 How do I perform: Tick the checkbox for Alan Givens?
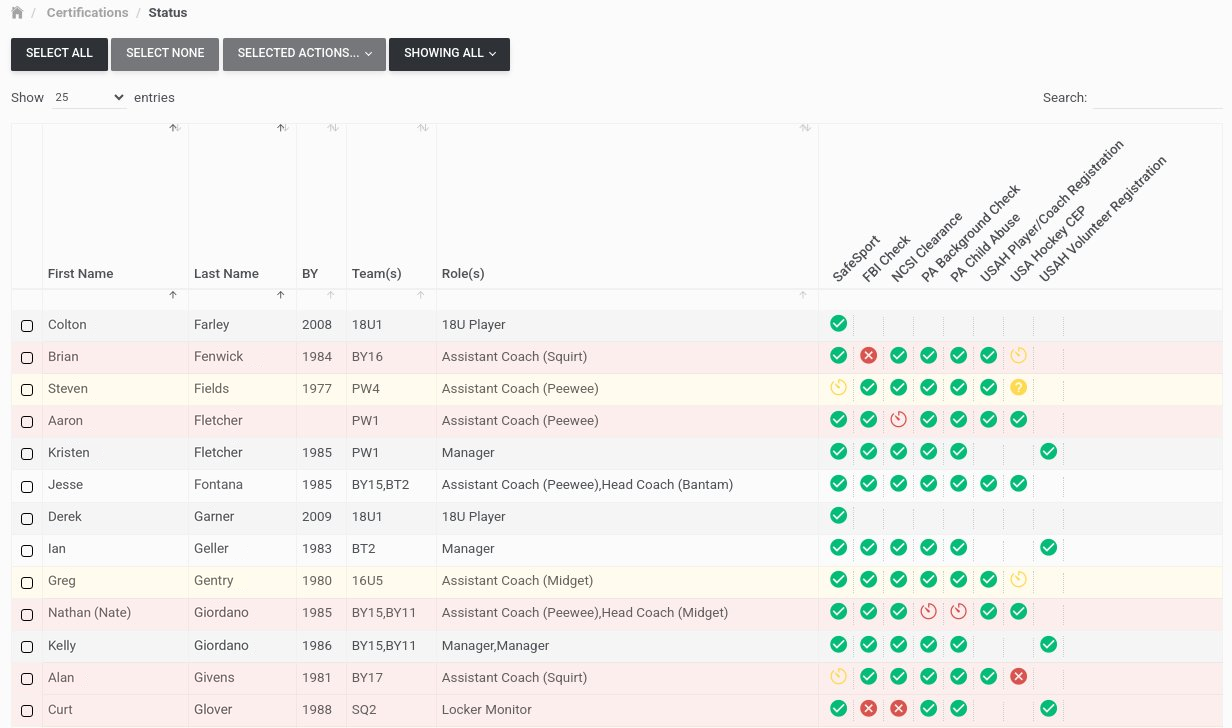click(27, 679)
